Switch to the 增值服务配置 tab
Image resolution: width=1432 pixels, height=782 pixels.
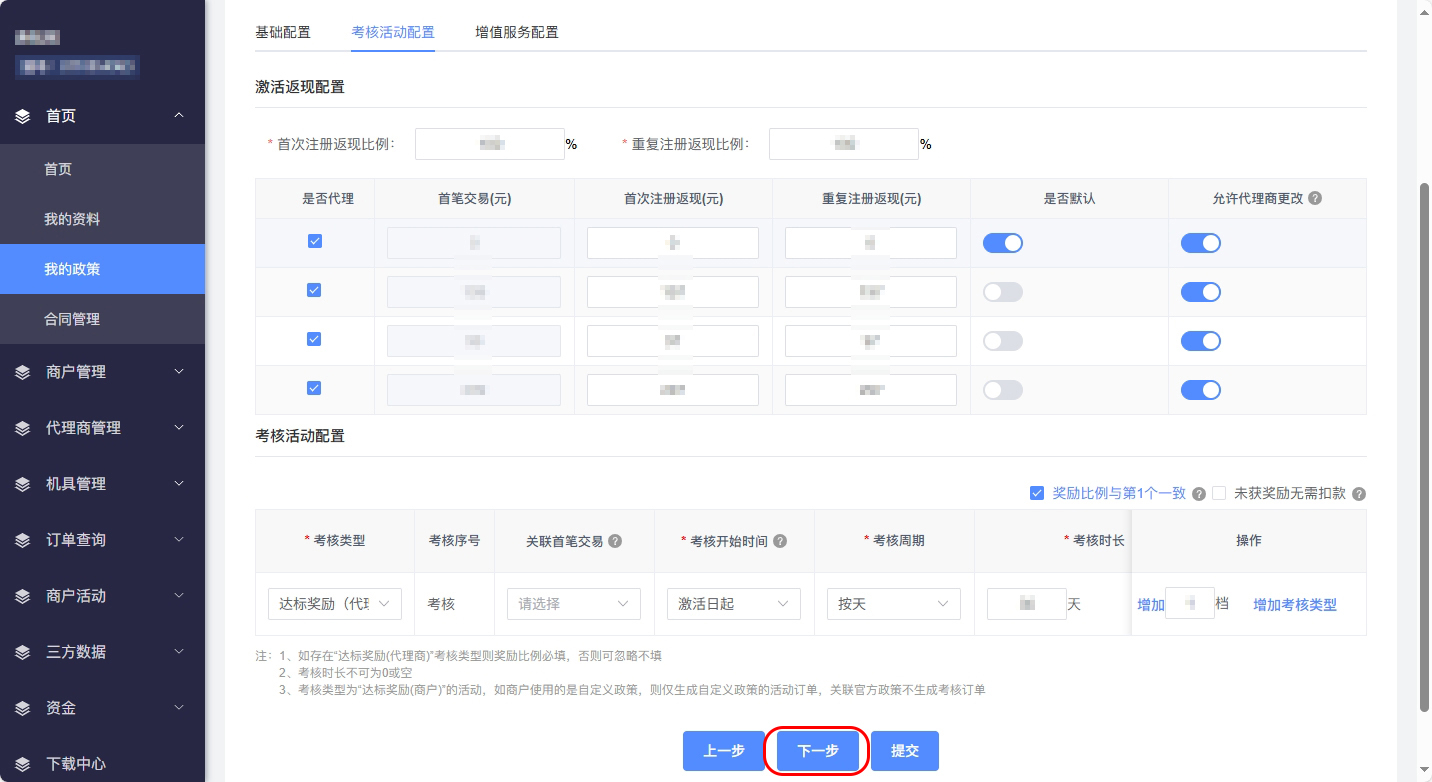pos(516,32)
